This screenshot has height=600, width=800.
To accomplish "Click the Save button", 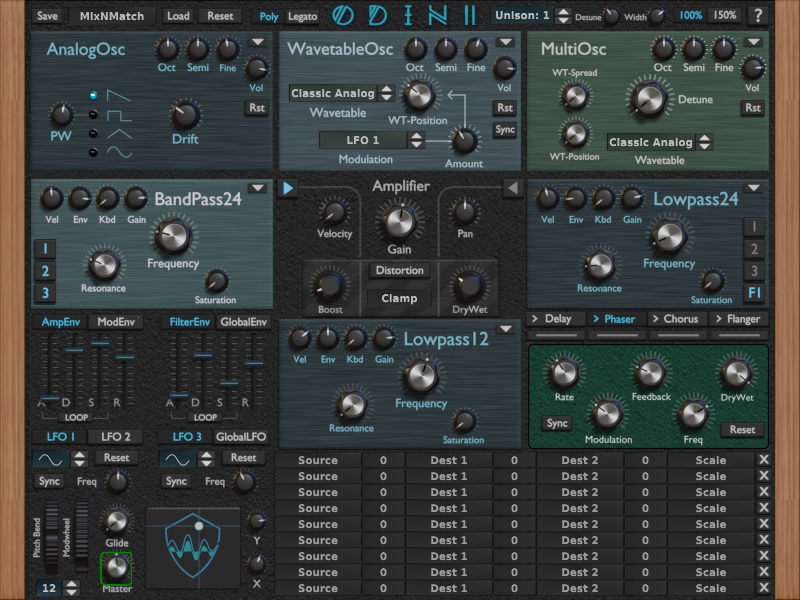I will [x=47, y=16].
